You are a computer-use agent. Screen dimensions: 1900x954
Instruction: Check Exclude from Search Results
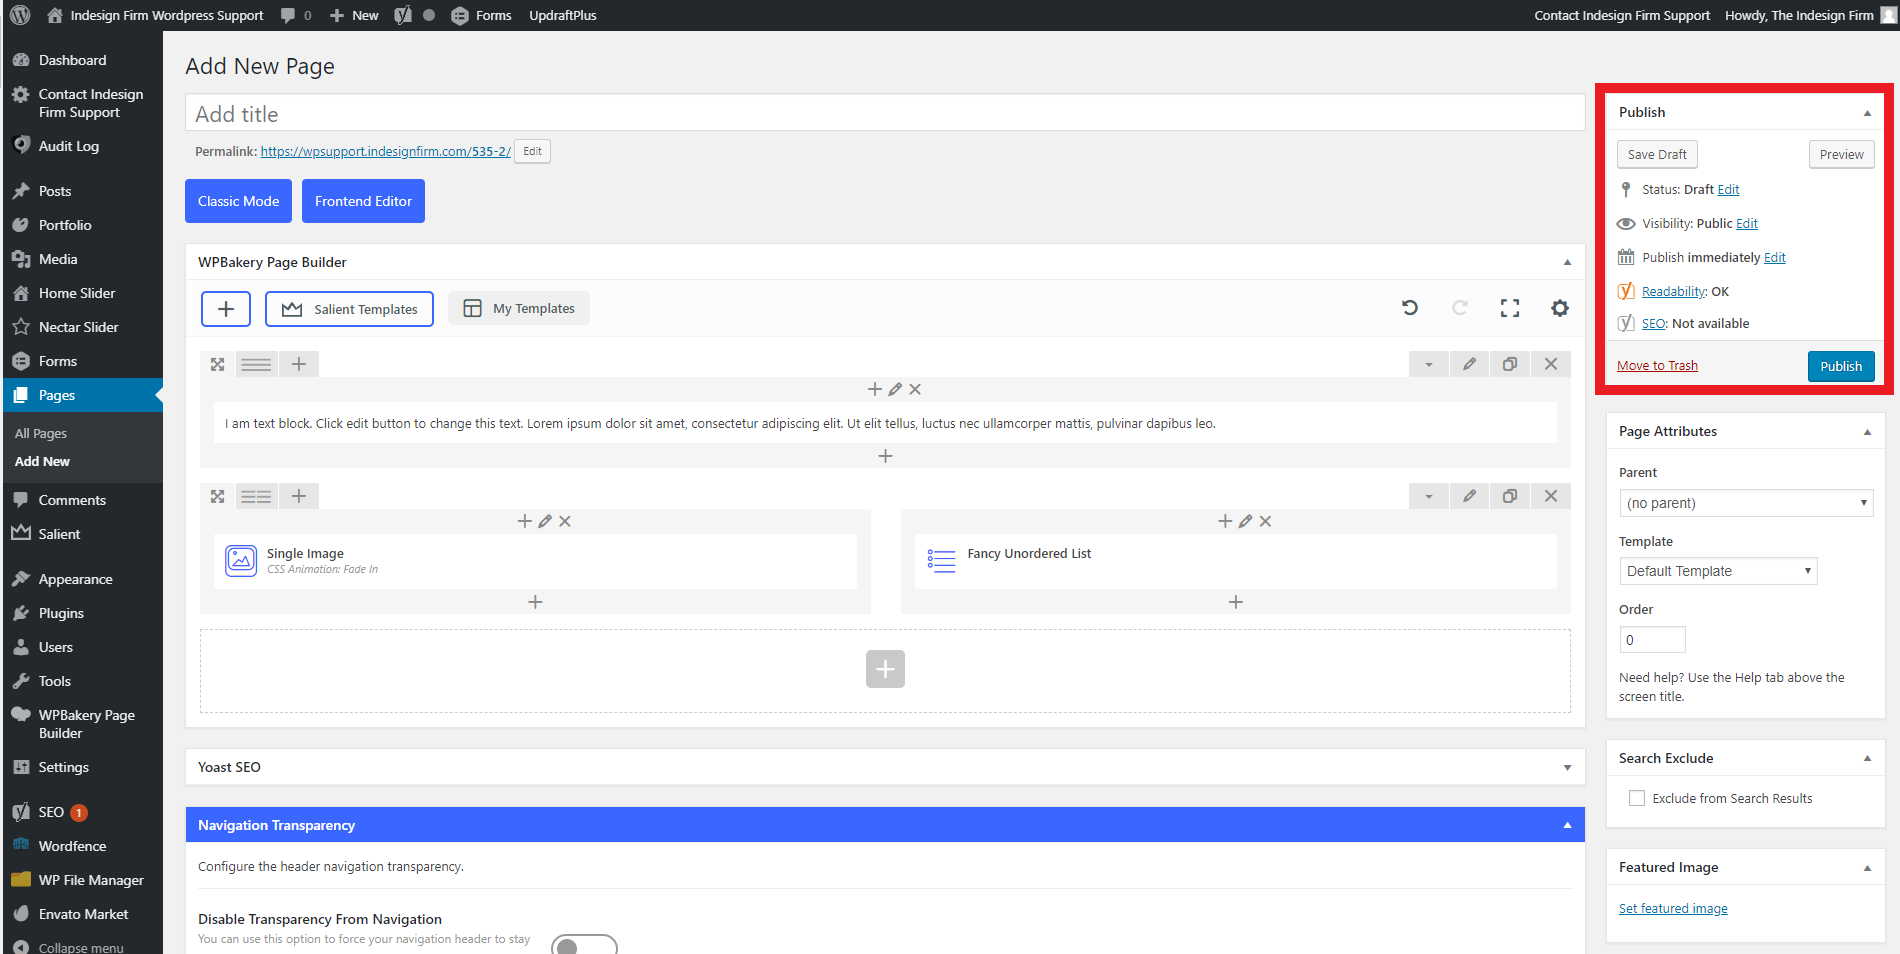(x=1637, y=798)
